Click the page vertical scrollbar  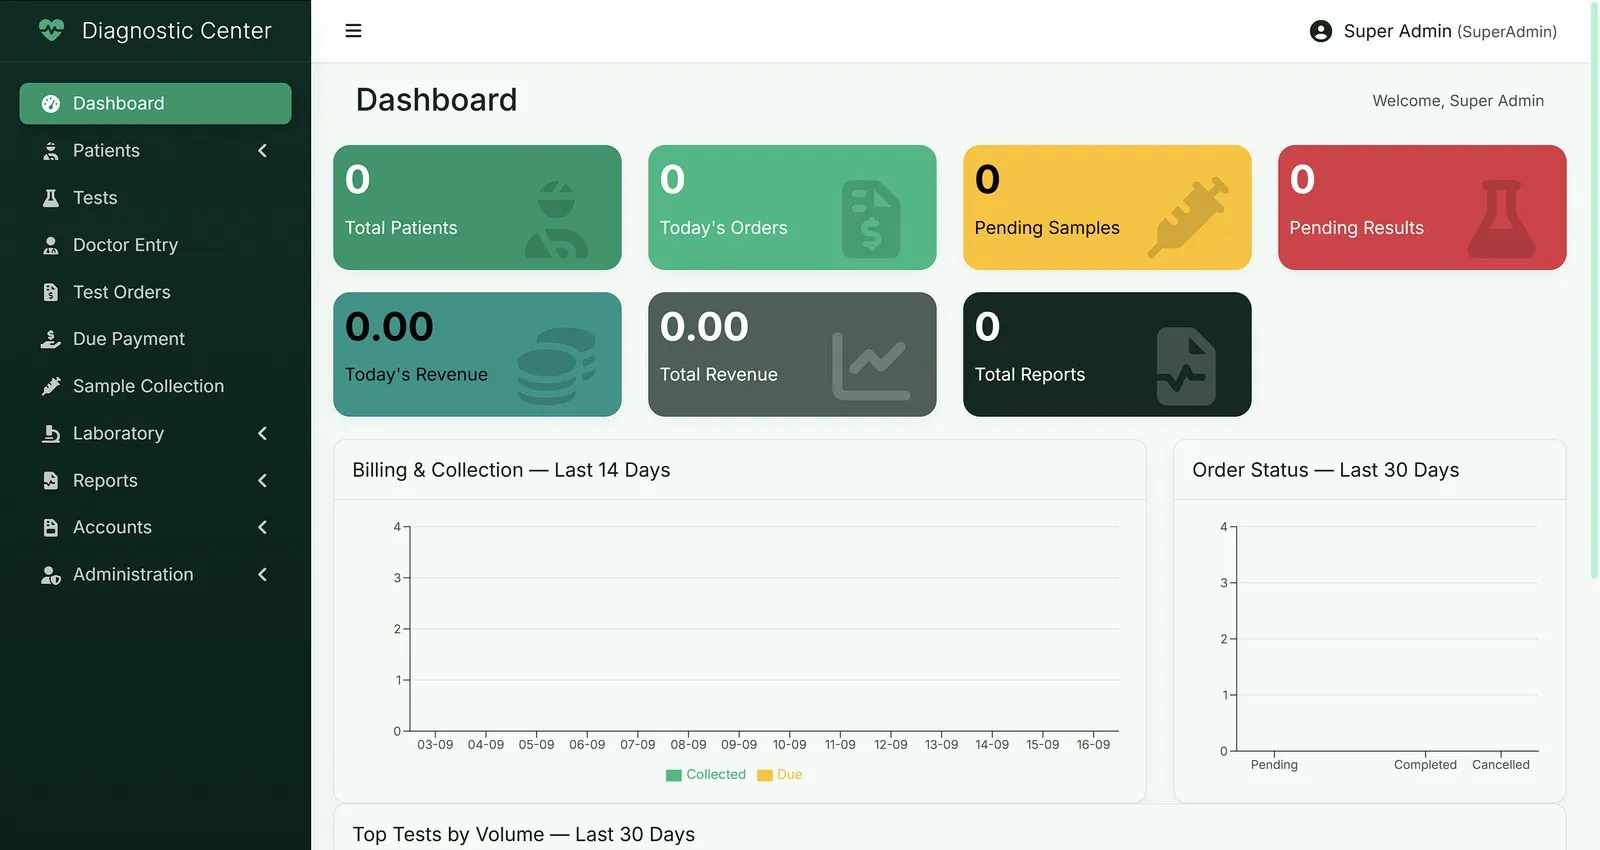coord(1594,290)
